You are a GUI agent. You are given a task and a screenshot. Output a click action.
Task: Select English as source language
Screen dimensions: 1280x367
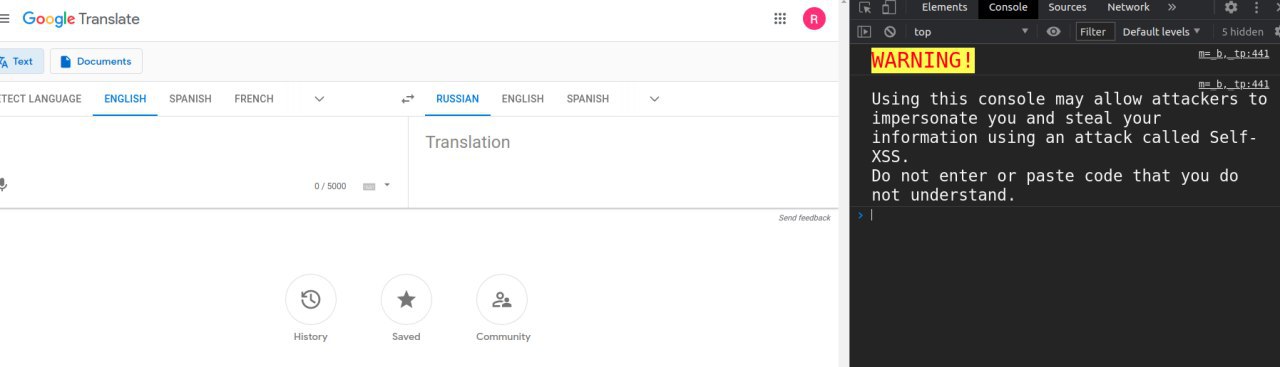click(125, 99)
